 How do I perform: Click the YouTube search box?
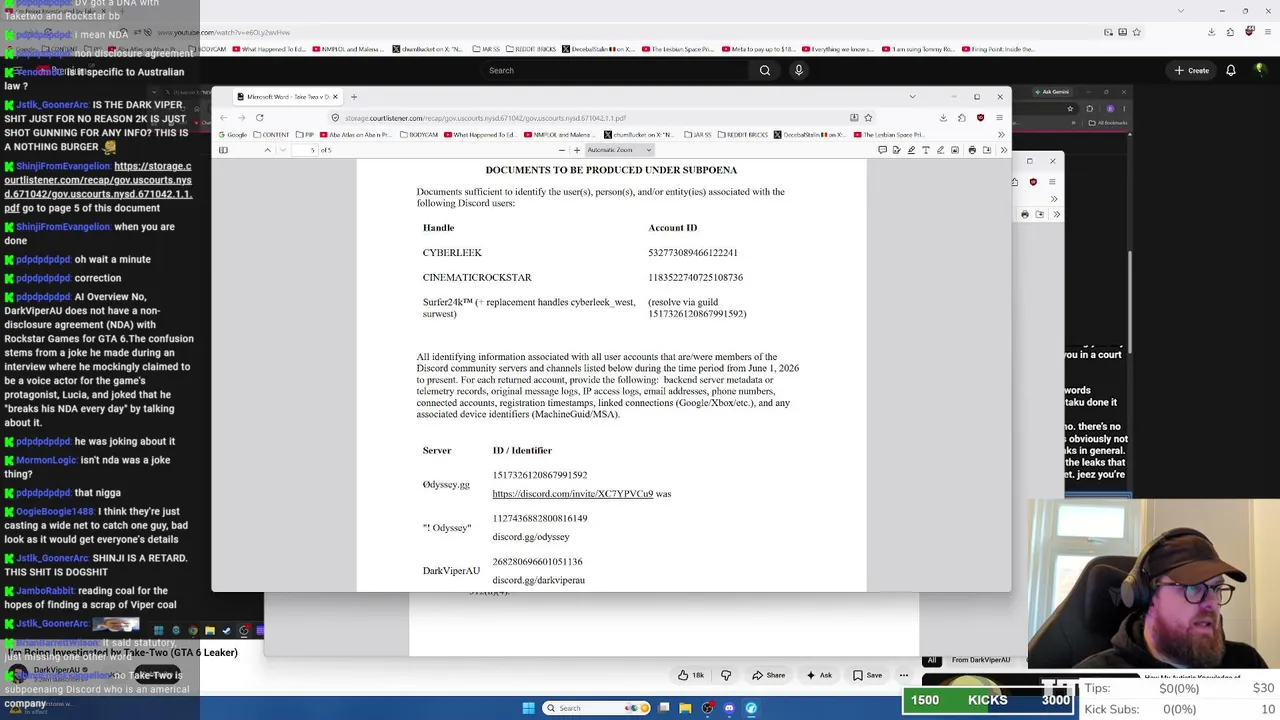point(615,70)
